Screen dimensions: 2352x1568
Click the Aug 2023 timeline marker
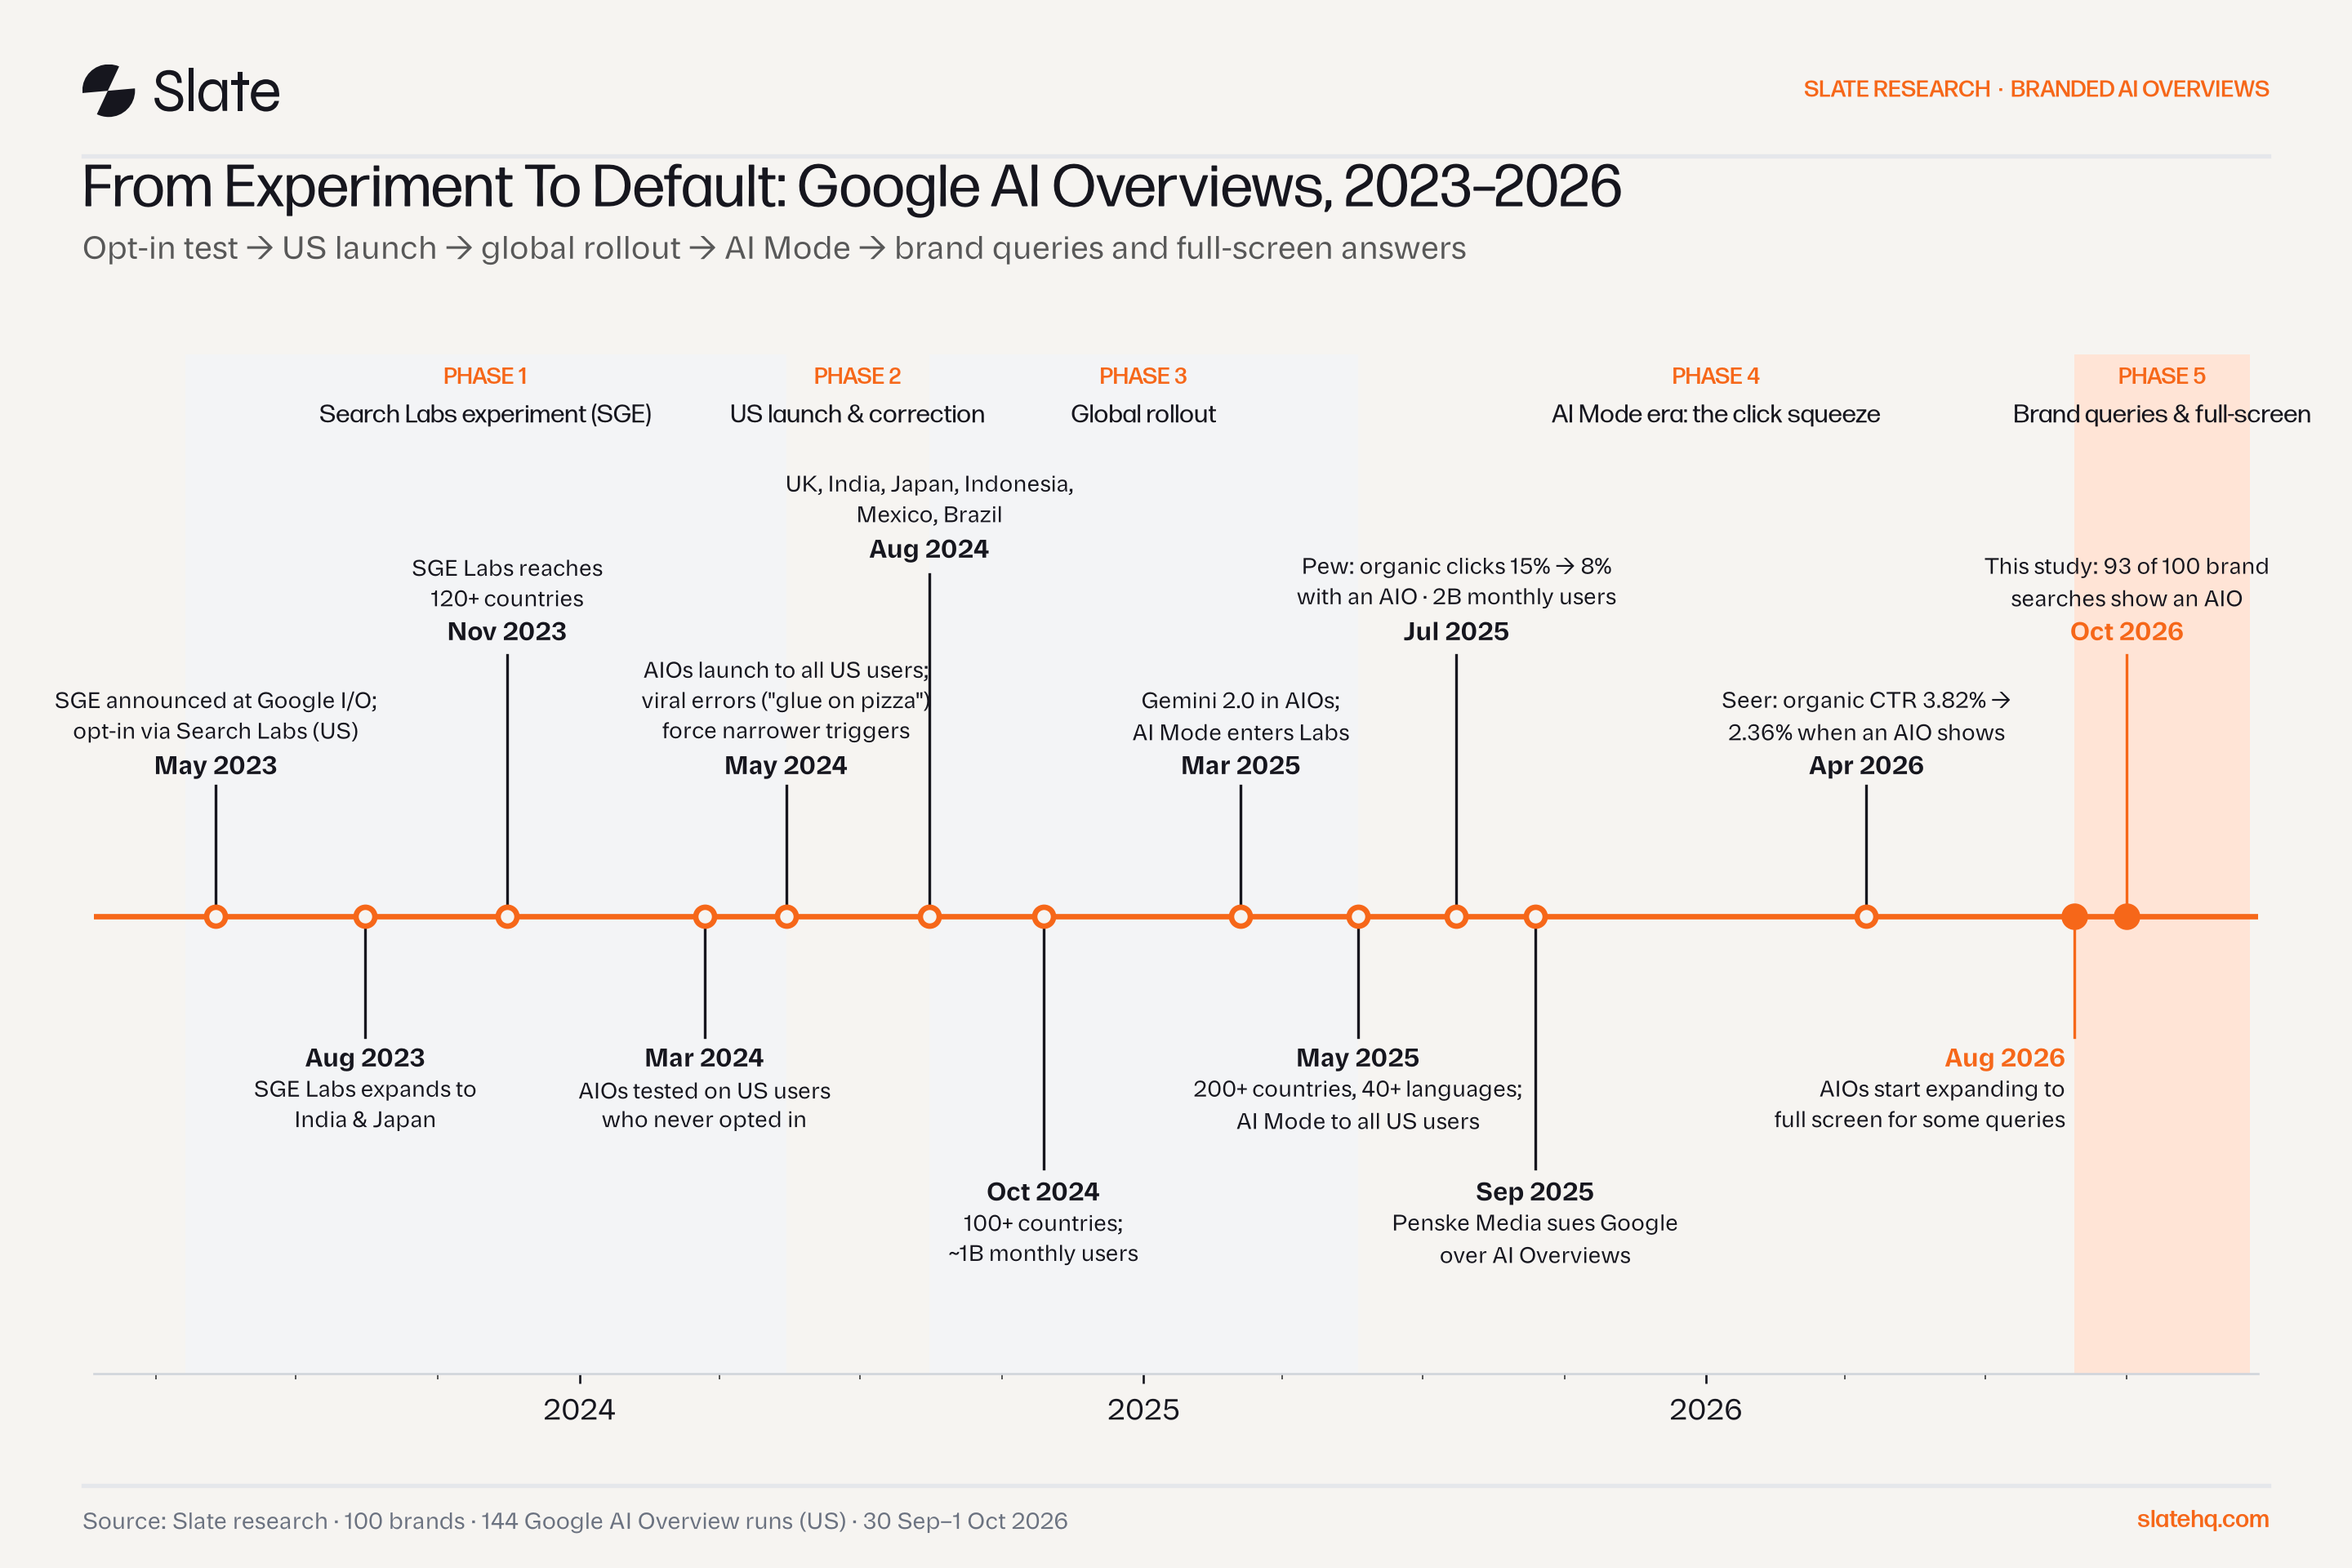coord(365,916)
